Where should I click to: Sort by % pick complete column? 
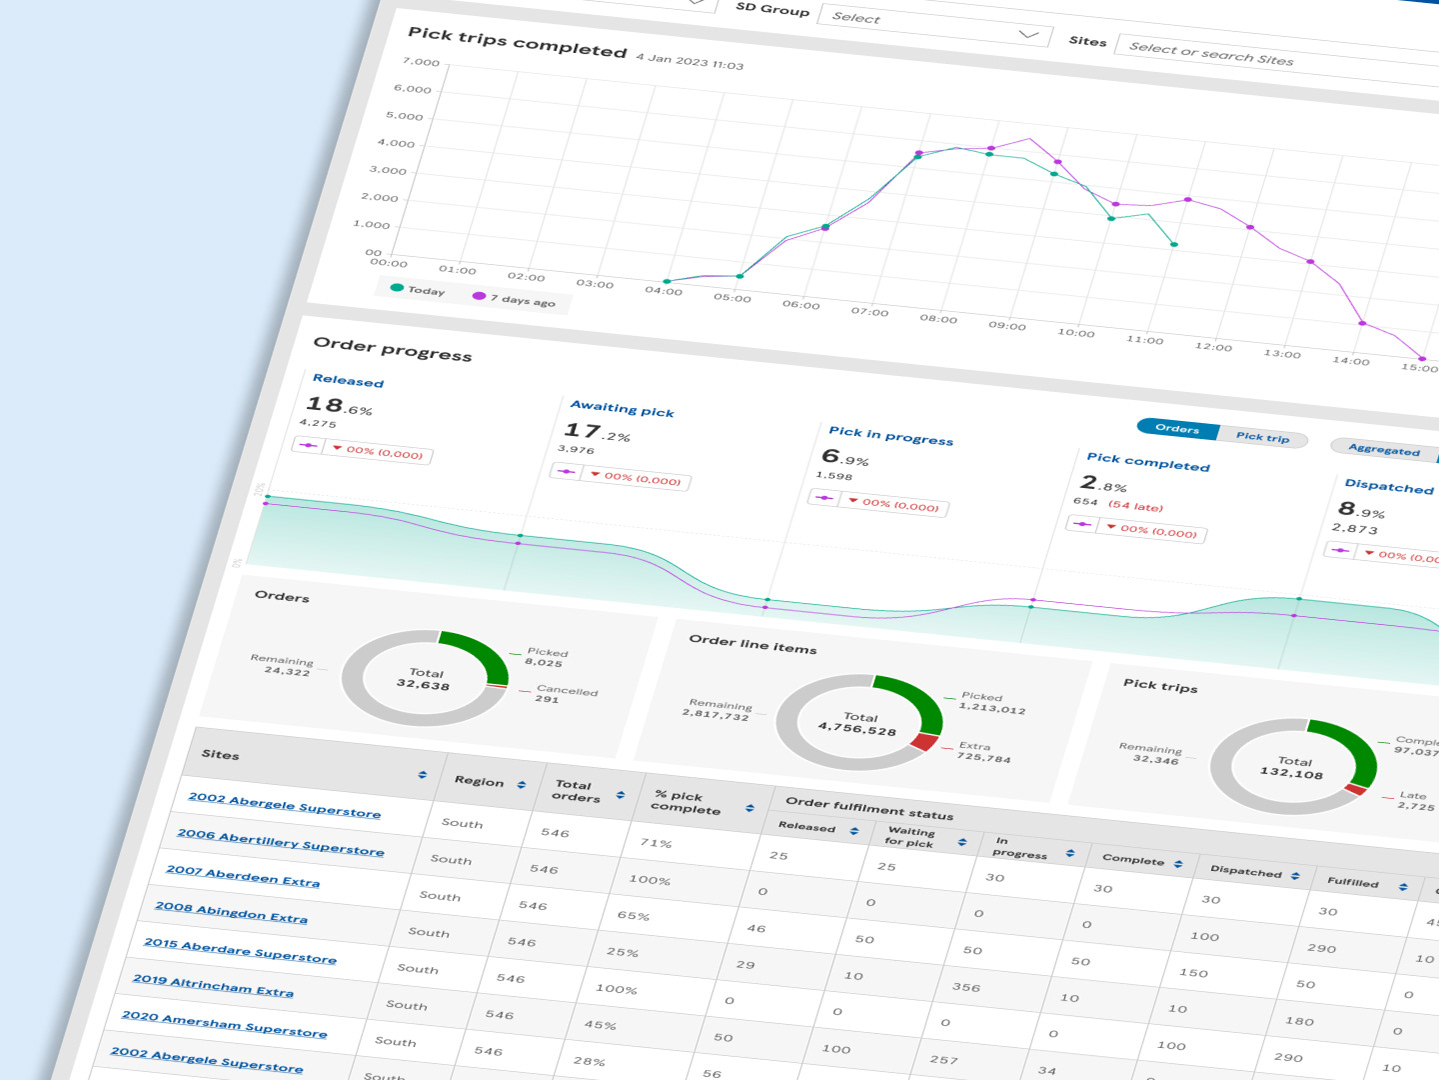(x=749, y=808)
